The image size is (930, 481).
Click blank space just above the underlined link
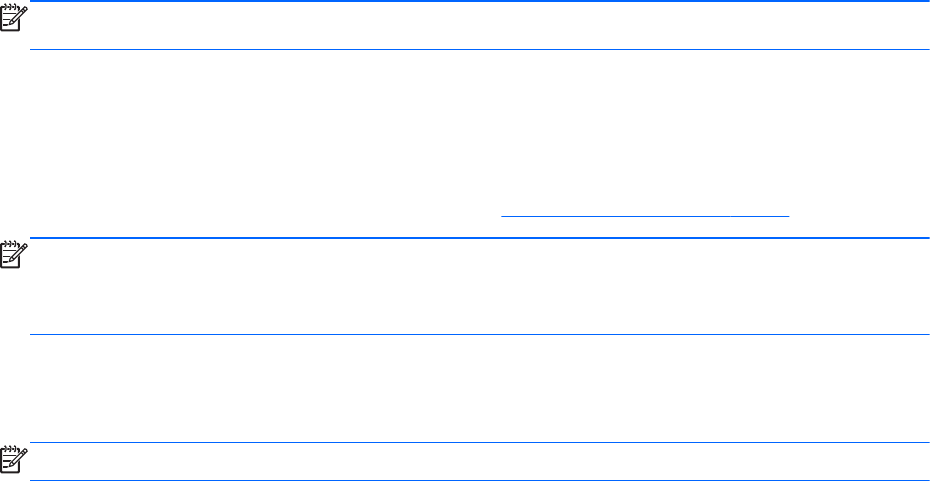(645, 190)
